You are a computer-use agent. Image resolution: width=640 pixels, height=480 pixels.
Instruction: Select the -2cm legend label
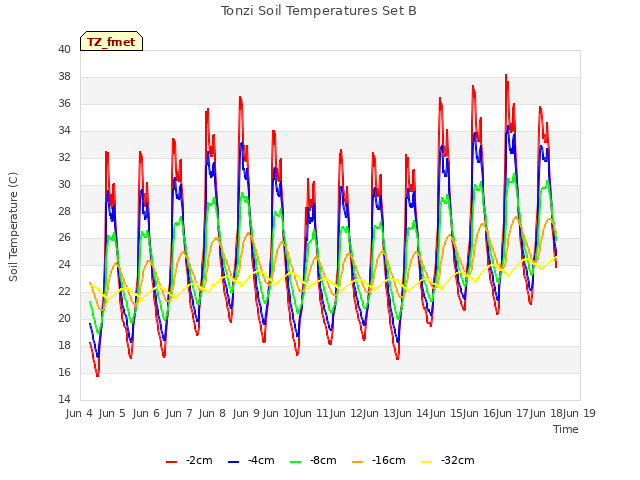coord(199,461)
